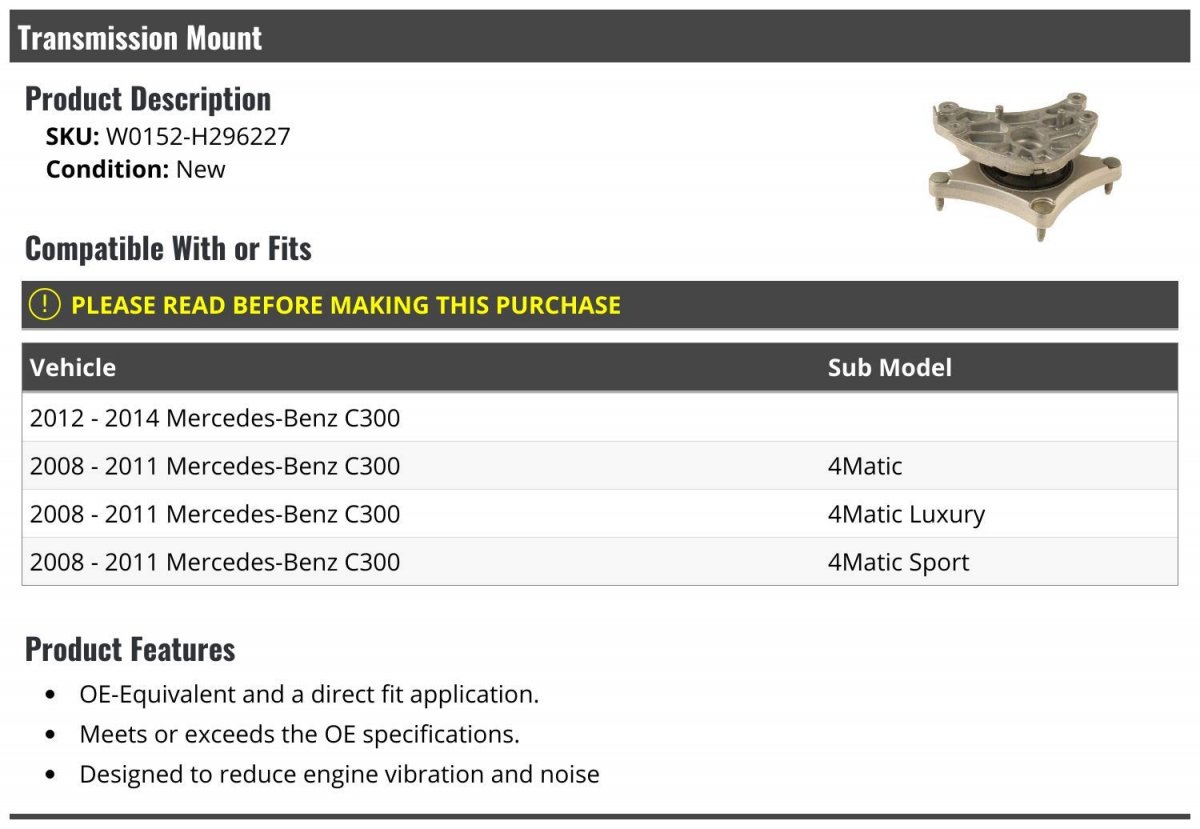Select the Sub Model column header
This screenshot has width=1200, height=829.
pos(889,367)
